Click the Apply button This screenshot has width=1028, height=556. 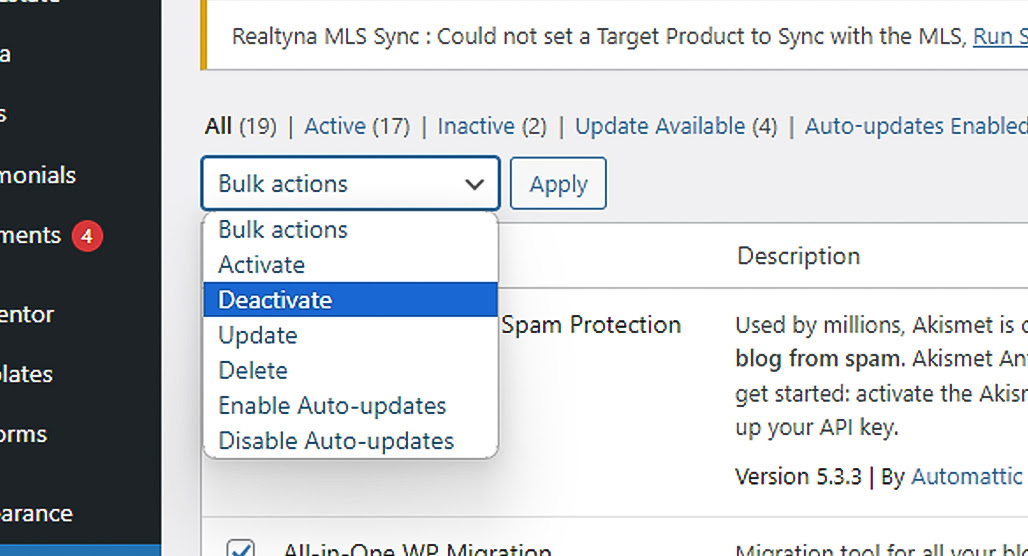click(x=558, y=184)
